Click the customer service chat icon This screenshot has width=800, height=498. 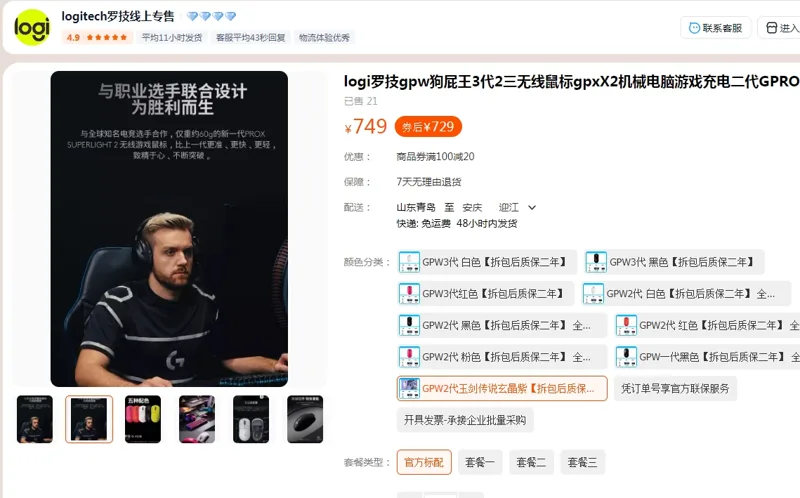click(694, 28)
